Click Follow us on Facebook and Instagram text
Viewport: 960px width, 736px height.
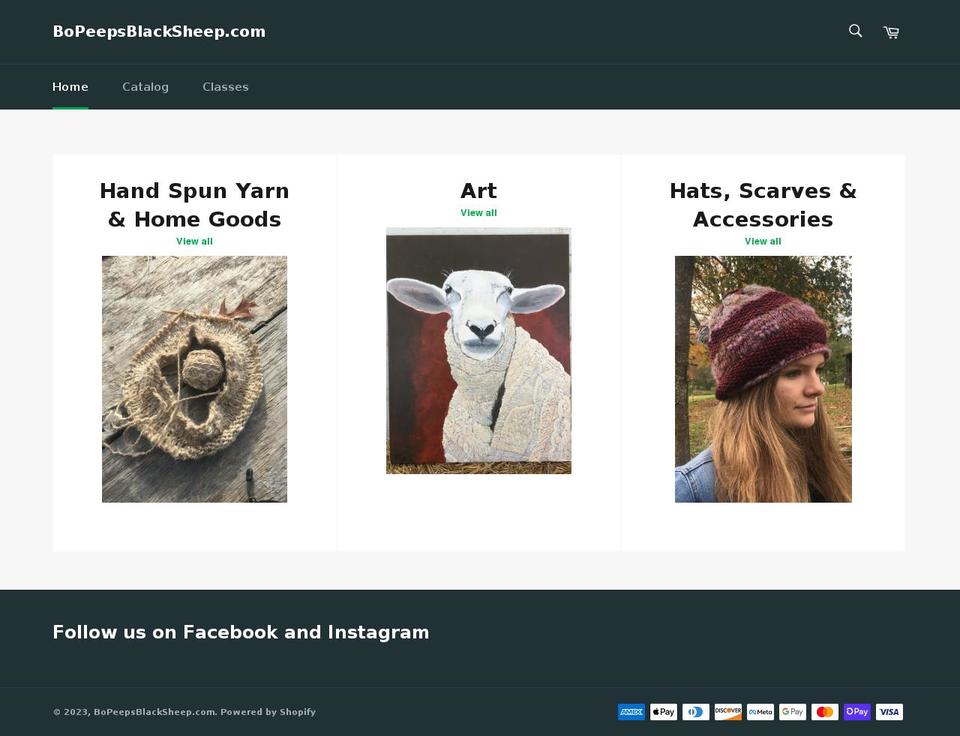point(241,632)
